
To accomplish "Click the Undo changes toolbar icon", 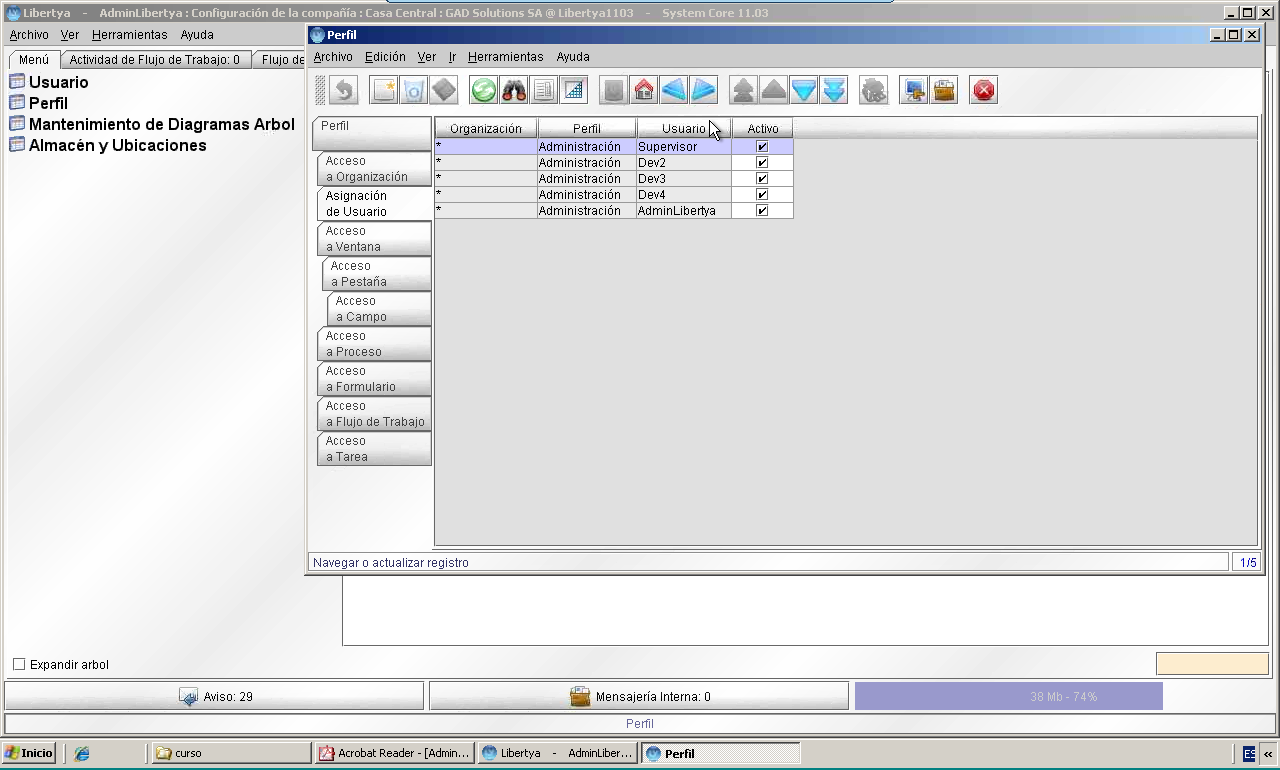I will (344, 91).
